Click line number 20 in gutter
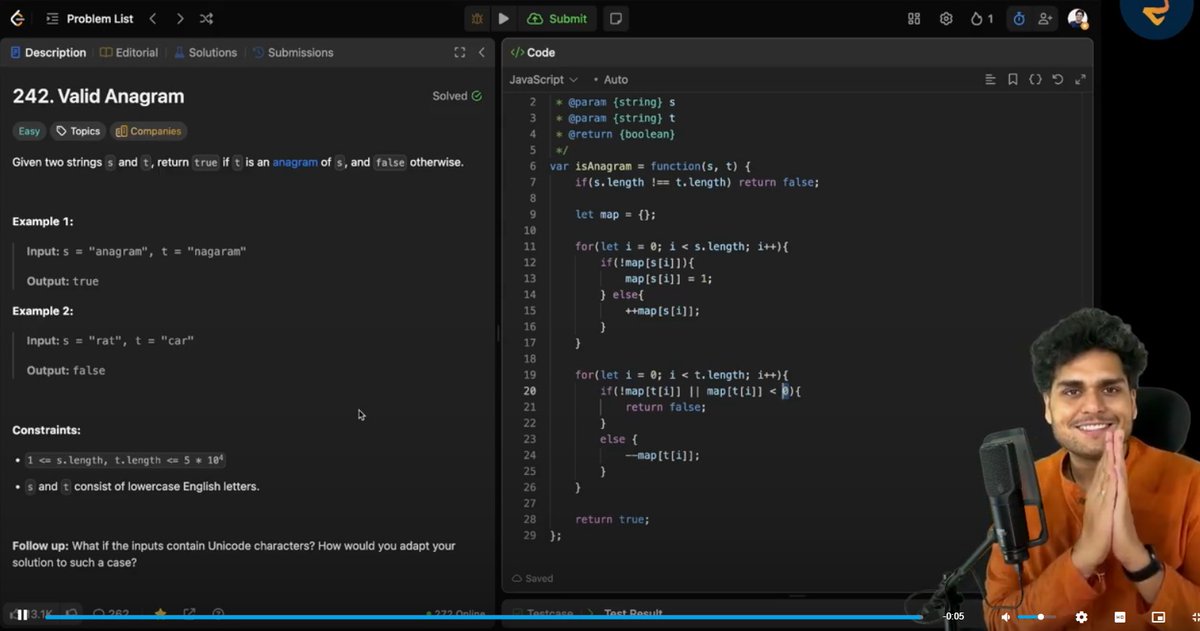The width and height of the screenshot is (1200, 631). 530,391
